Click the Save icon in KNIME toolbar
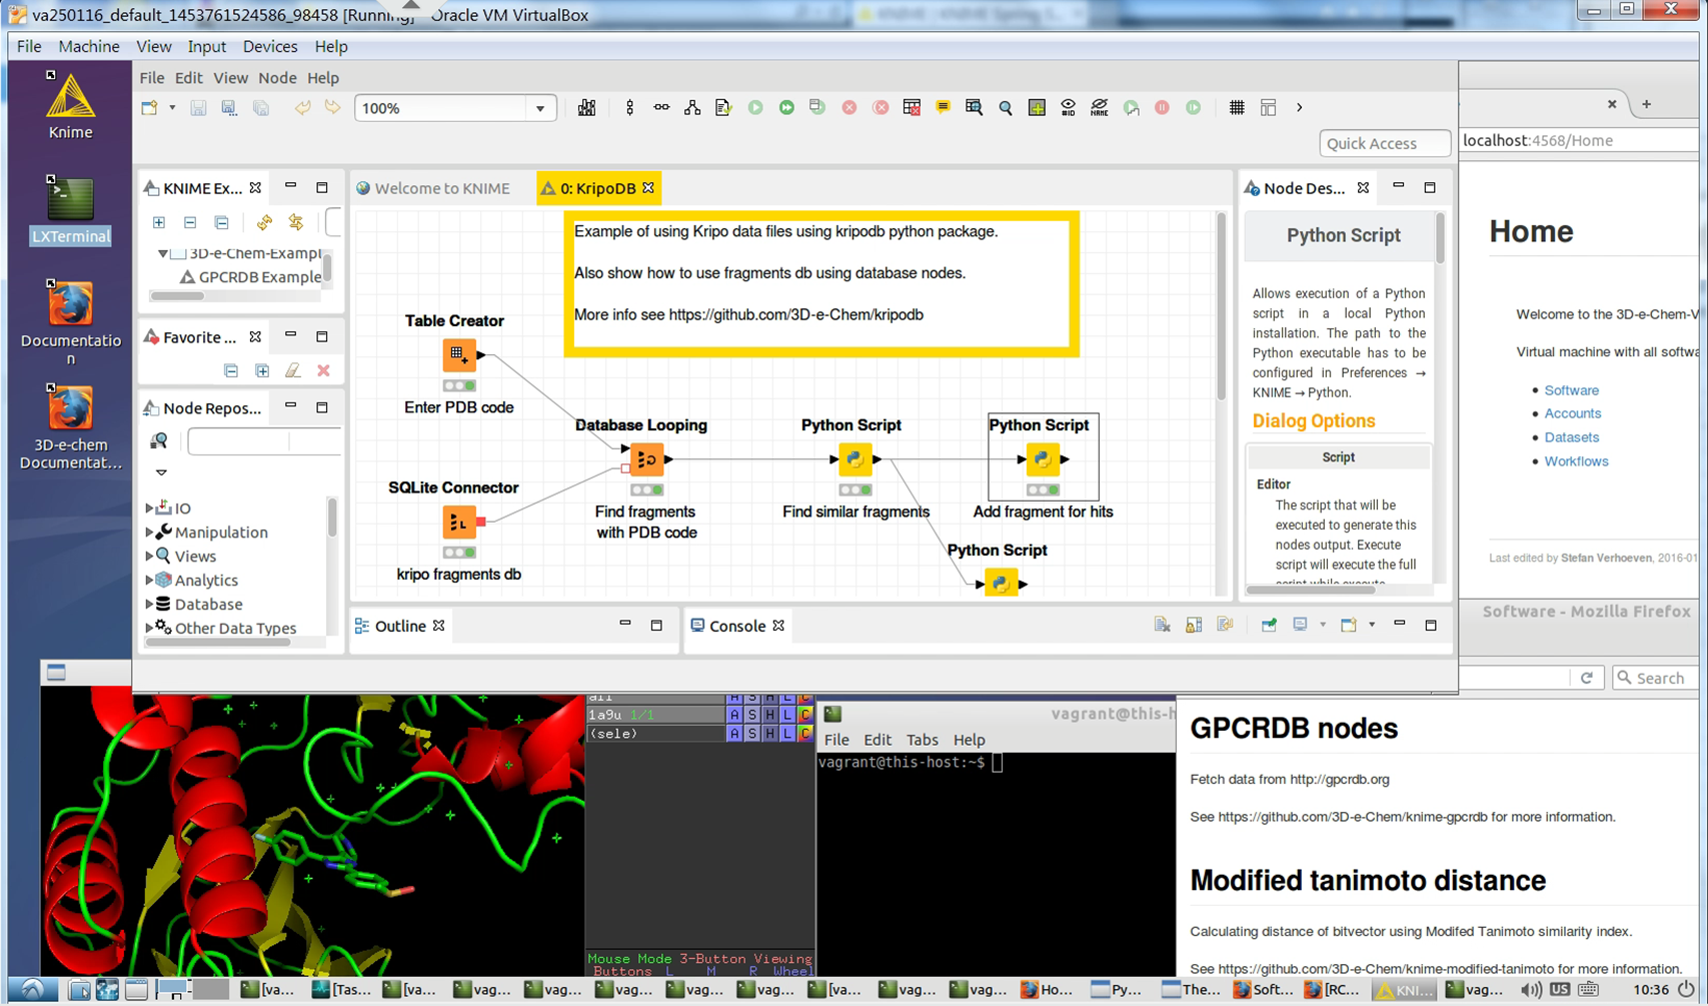 [198, 108]
